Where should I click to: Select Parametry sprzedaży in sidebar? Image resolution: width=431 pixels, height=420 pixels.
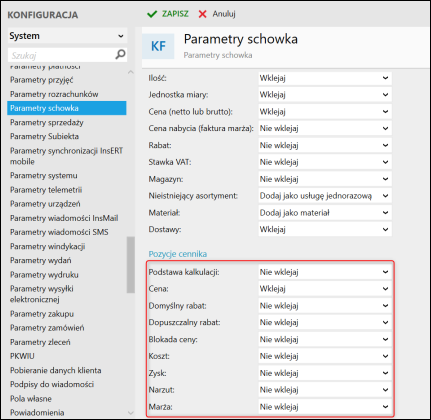coord(47,122)
